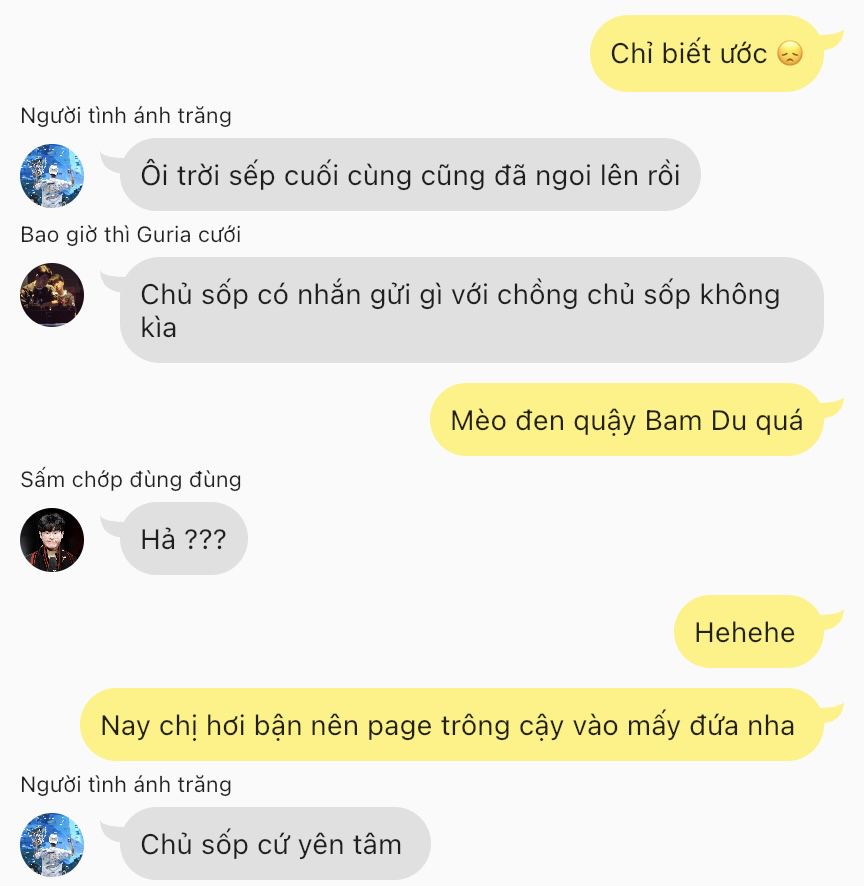Tap the avatar next to Chủ sốp cứ yên tâm
Screen dimensions: 864x886
[52, 844]
